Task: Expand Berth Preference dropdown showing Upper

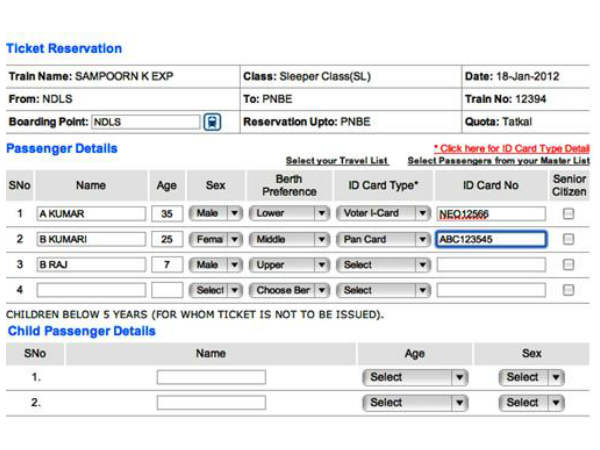Action: point(288,265)
